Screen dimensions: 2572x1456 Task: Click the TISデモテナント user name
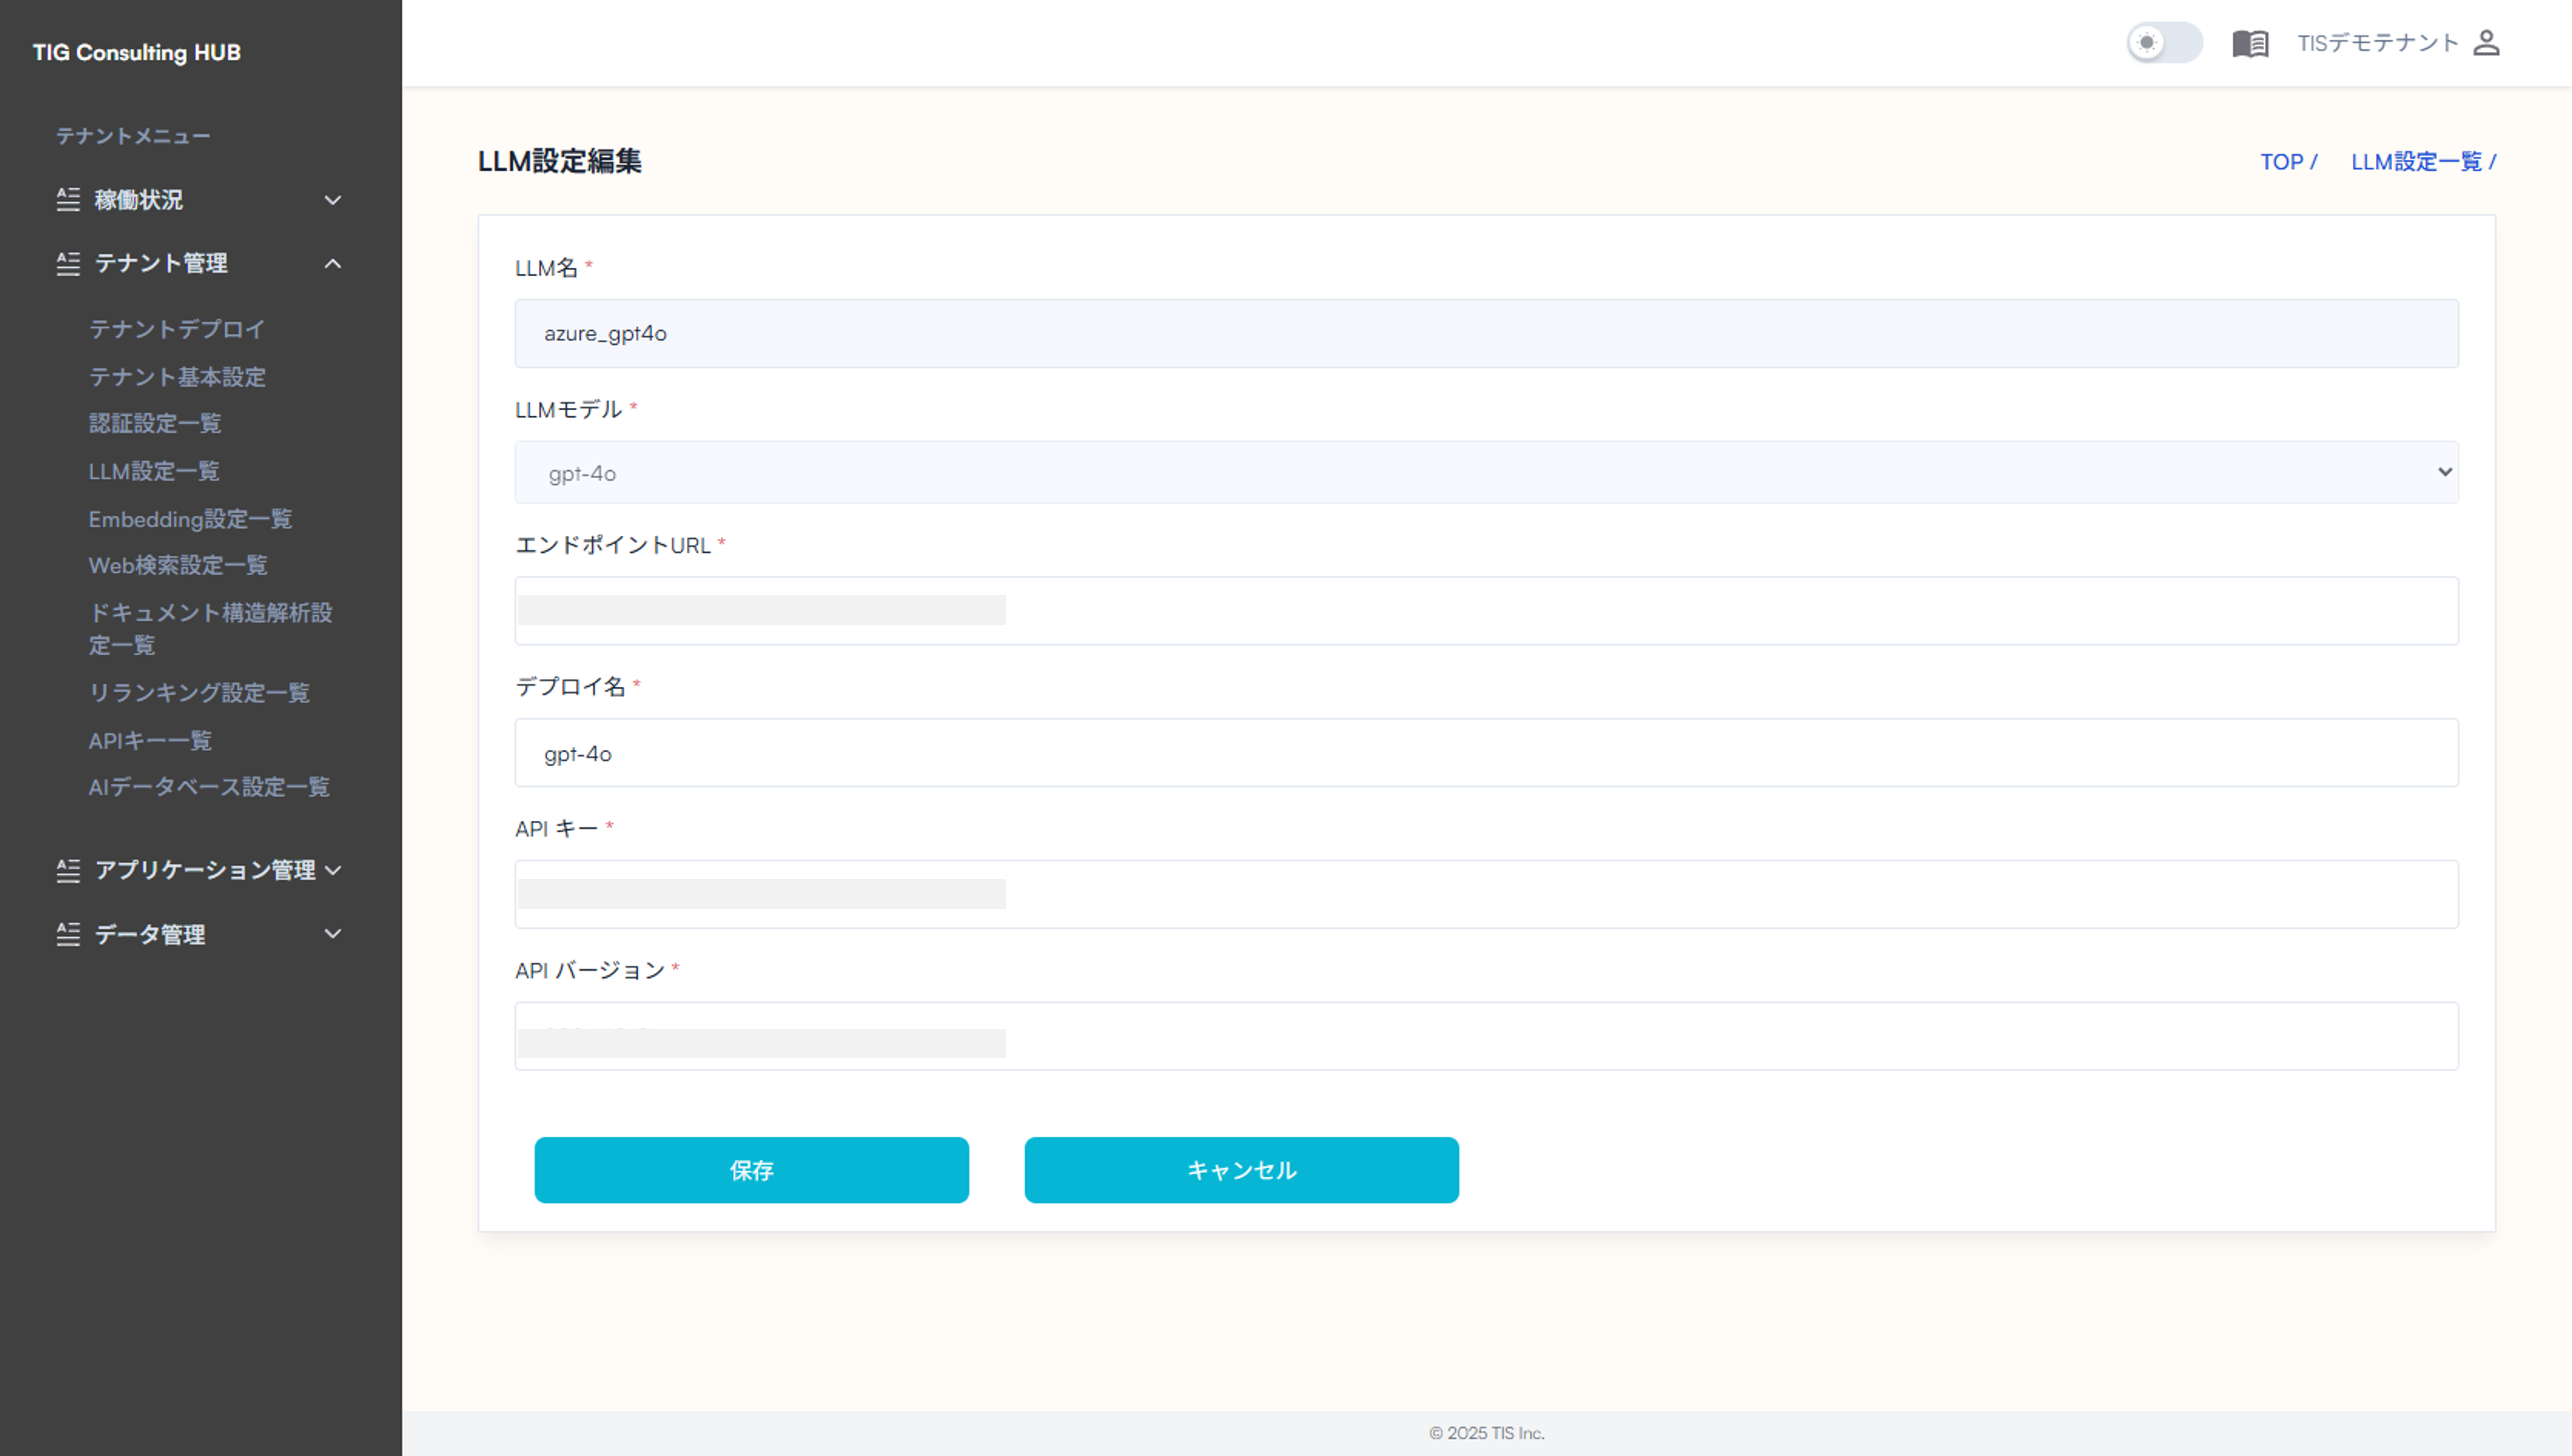click(2377, 43)
